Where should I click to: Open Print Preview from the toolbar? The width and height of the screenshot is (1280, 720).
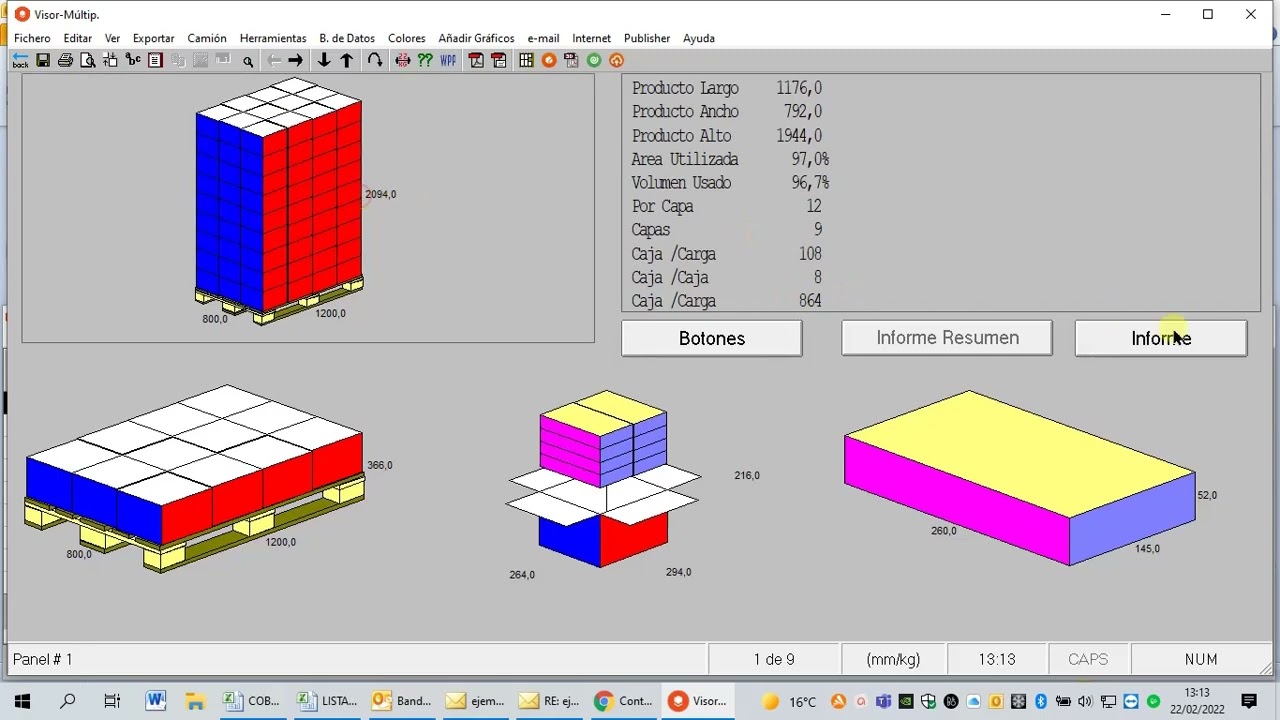(88, 60)
